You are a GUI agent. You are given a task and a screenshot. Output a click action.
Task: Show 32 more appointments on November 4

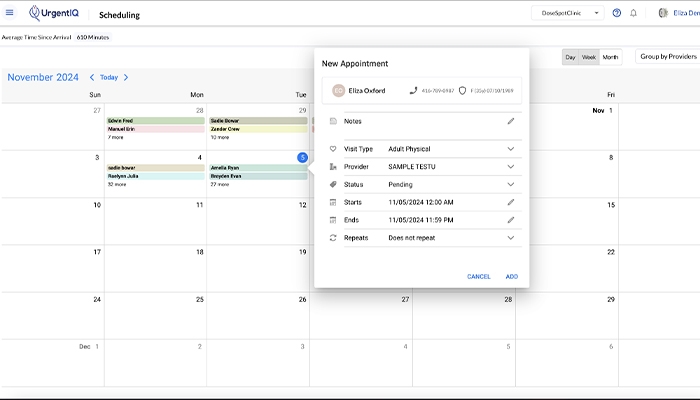(117, 184)
